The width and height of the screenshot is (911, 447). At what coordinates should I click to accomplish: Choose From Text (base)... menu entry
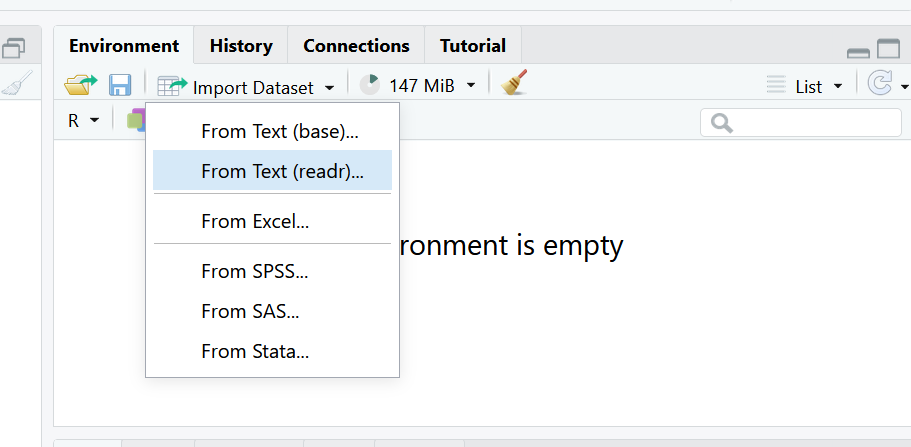[279, 131]
